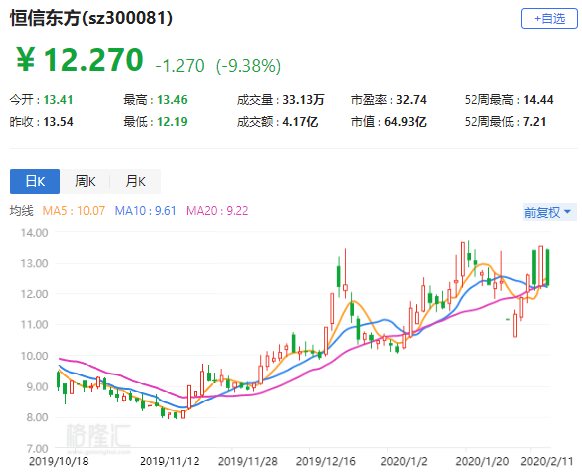
Task: Click the 2019/11/12 date axis label
Action: 170,461
